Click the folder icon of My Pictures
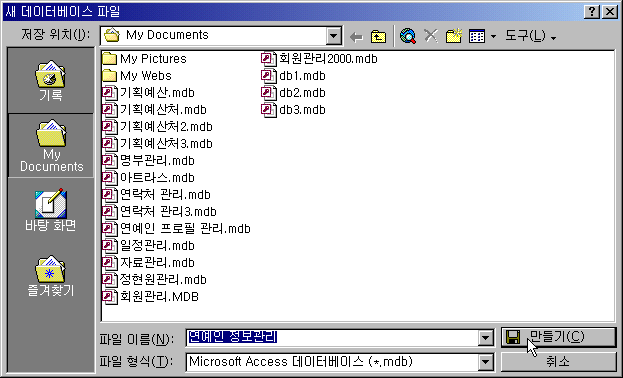Screen dimensions: 623x378 pos(109,59)
